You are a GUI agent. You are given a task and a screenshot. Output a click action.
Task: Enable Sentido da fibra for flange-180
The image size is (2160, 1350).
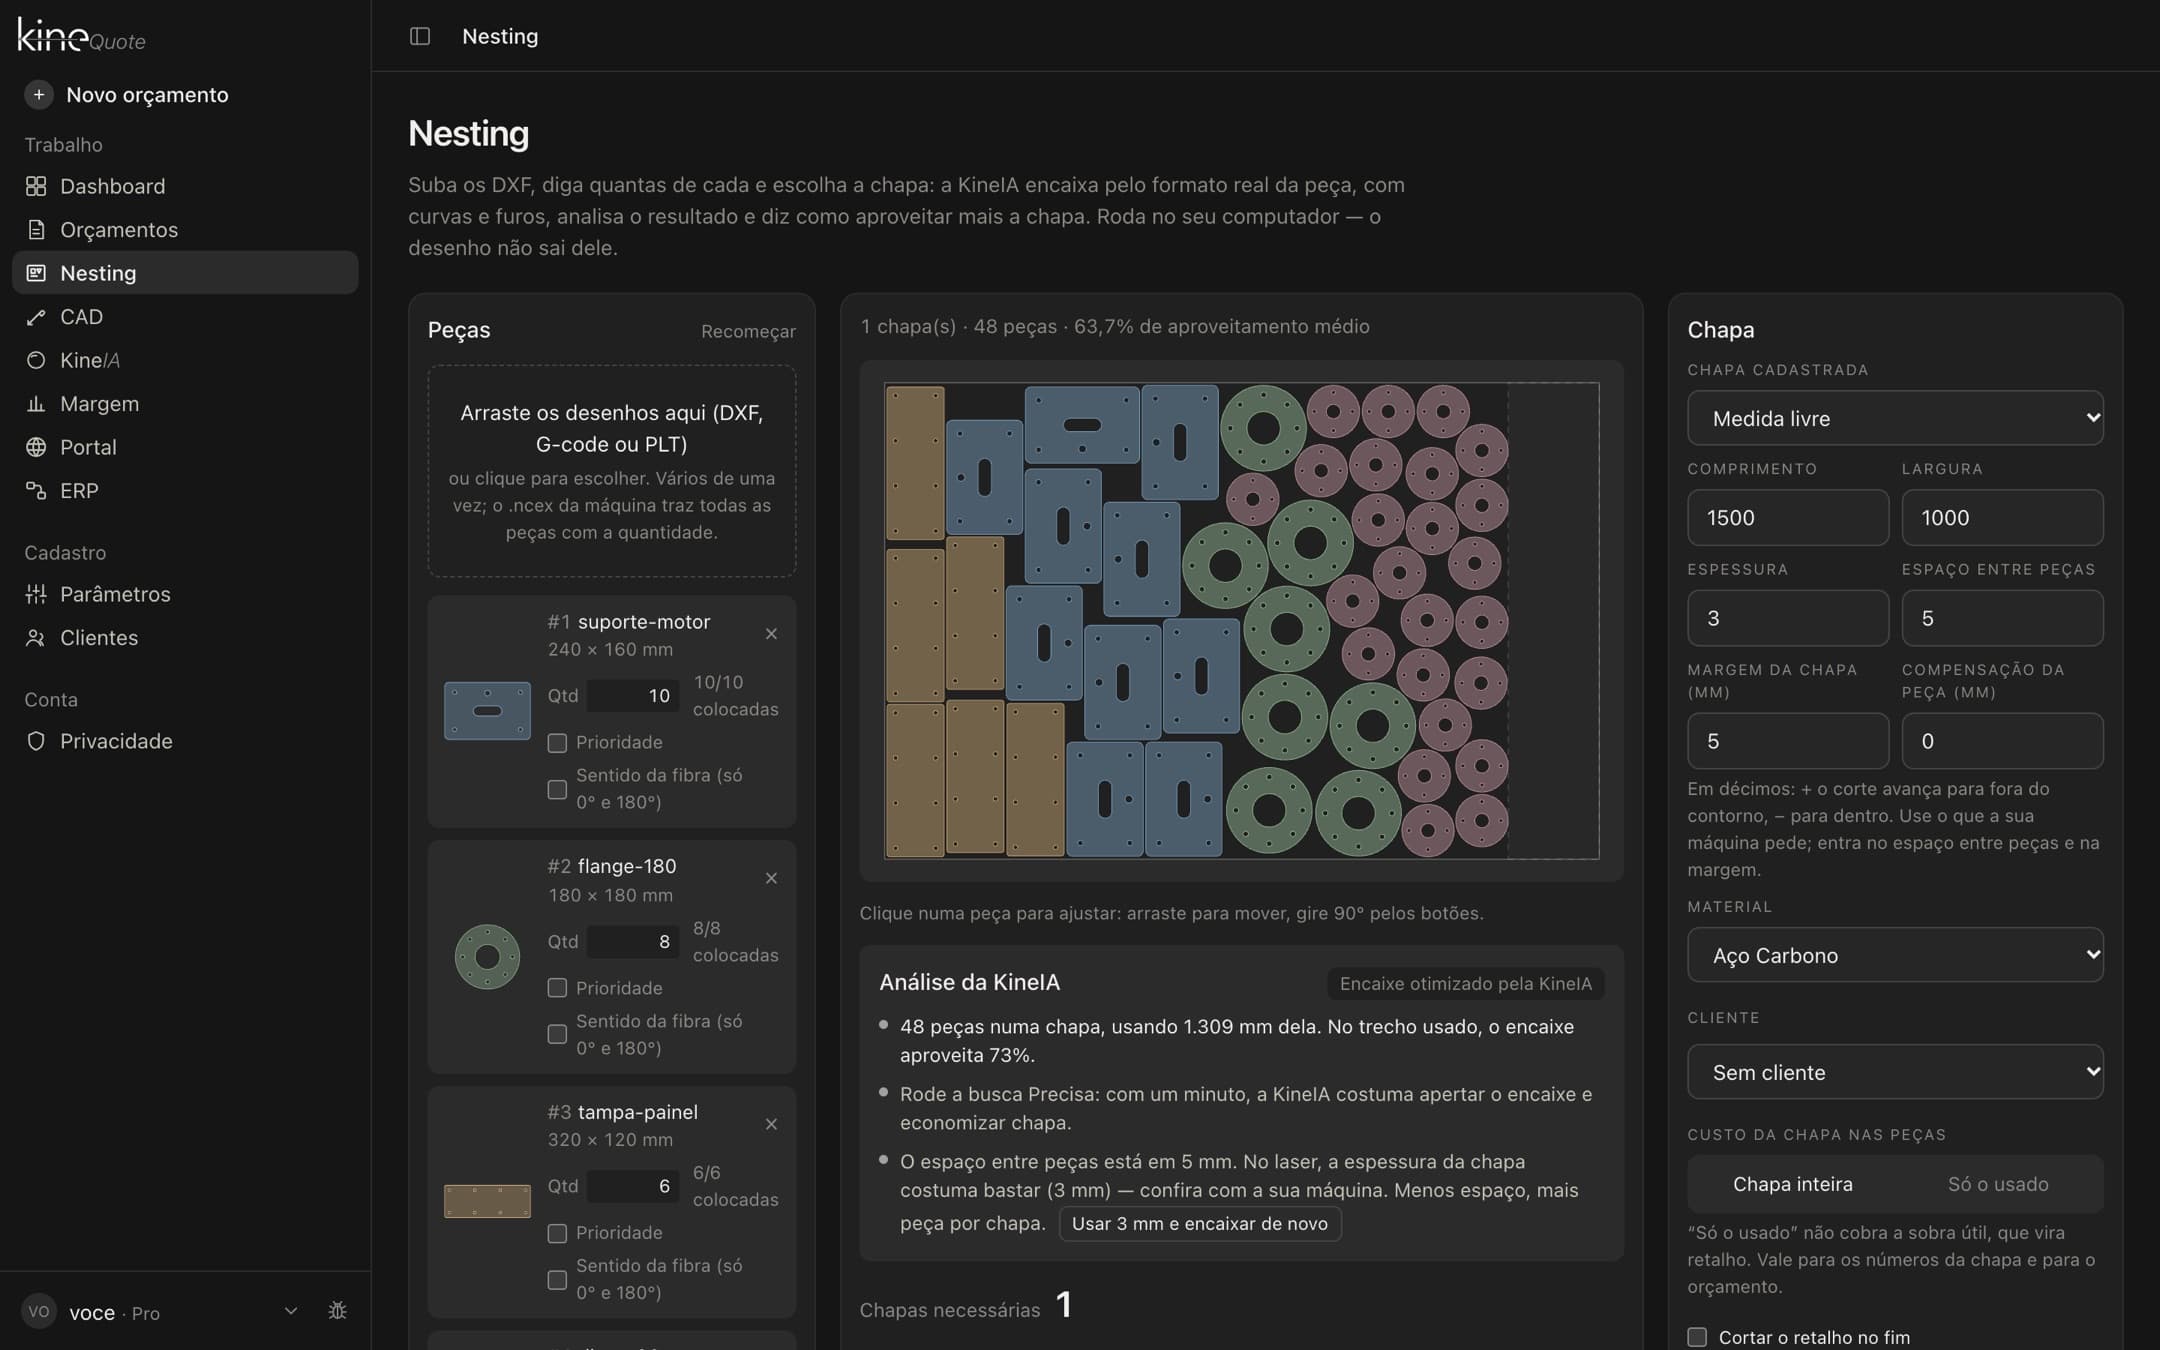click(557, 1034)
